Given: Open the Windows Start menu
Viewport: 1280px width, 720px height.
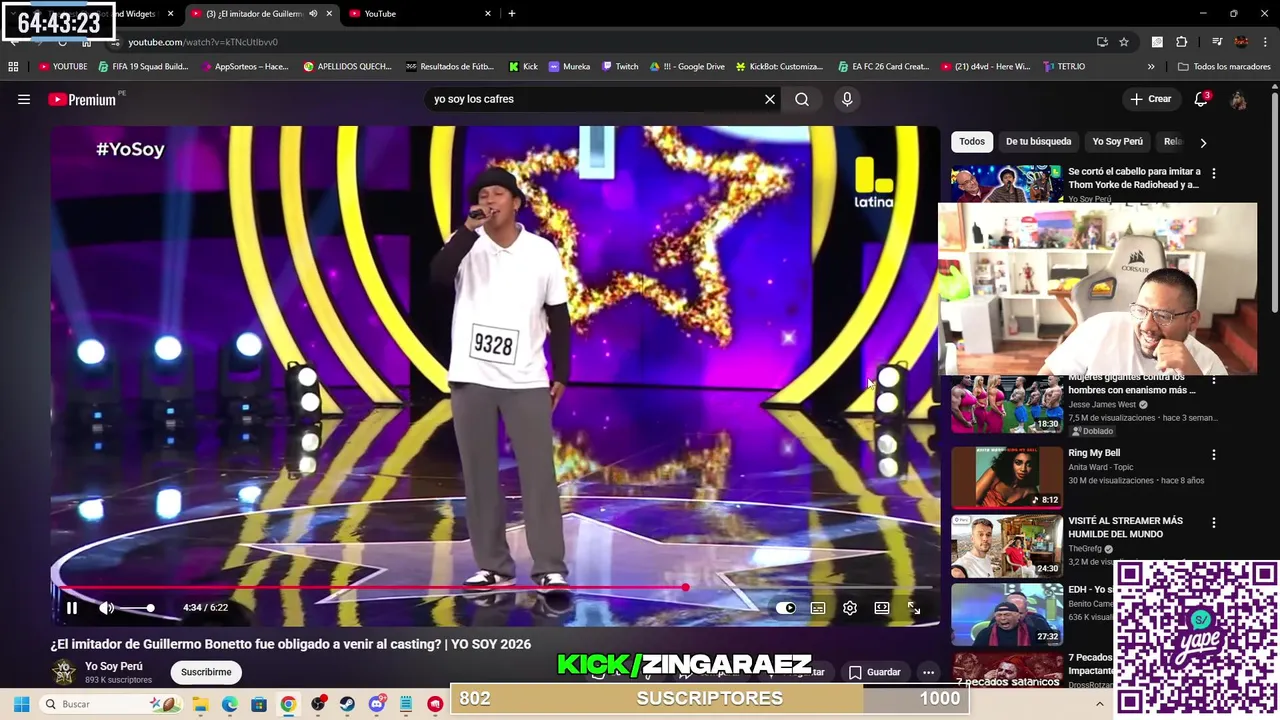Looking at the screenshot, I should point(21,704).
